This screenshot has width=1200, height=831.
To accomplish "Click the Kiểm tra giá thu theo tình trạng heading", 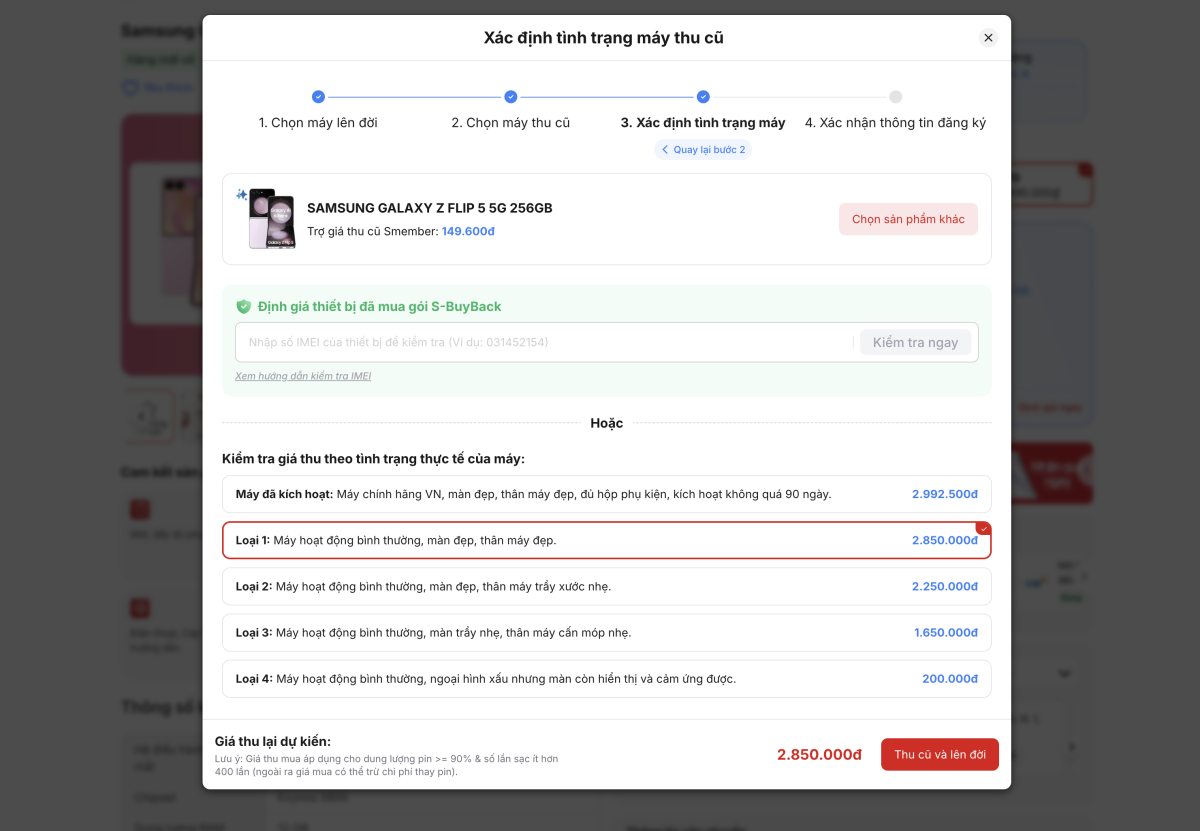I will [373, 459].
